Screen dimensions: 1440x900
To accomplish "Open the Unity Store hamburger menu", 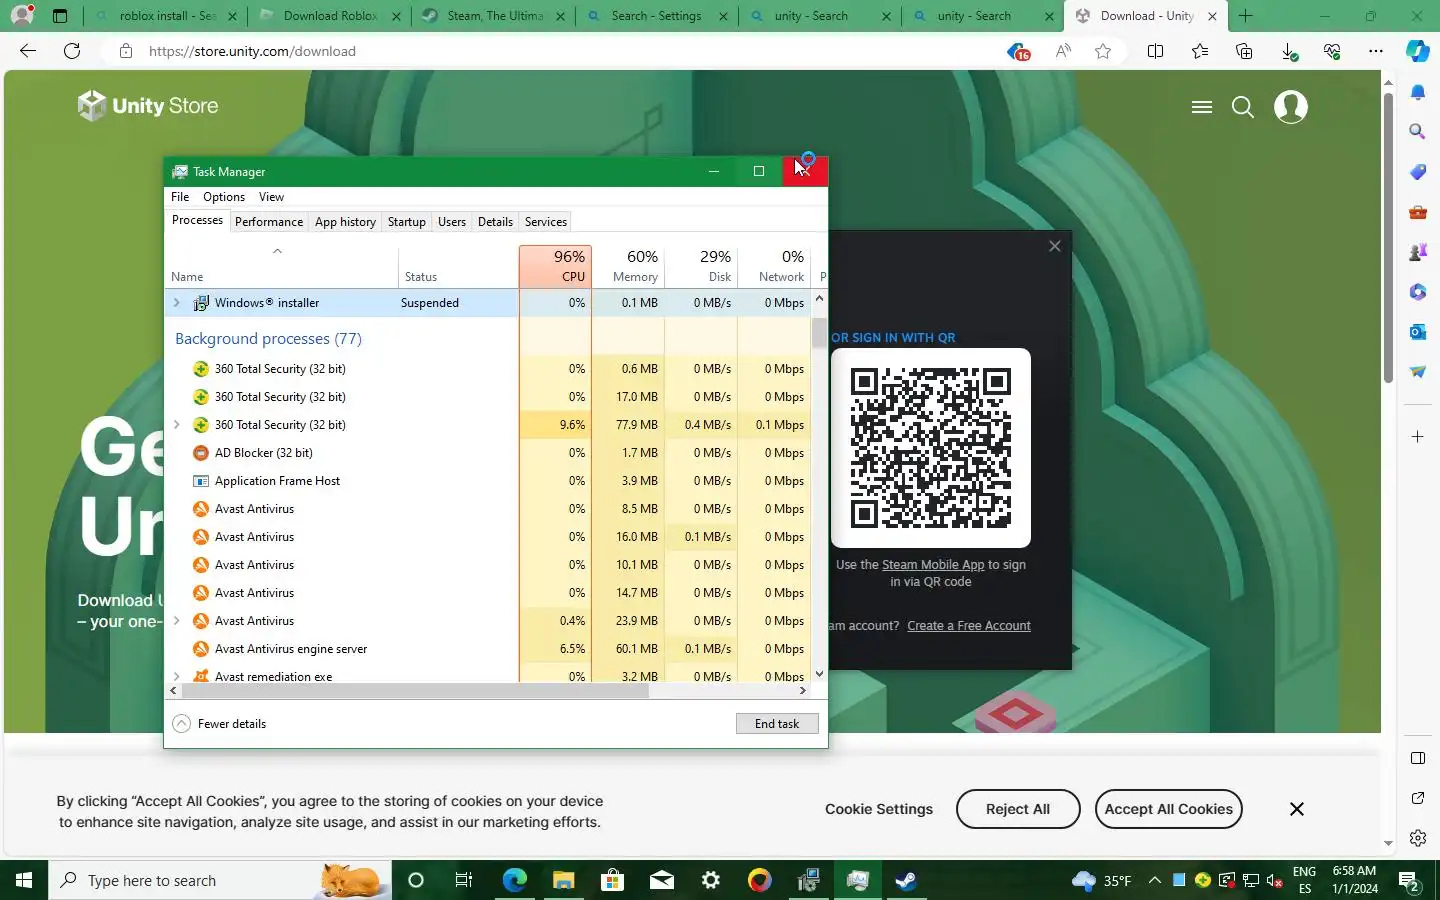I will pyautogui.click(x=1202, y=107).
